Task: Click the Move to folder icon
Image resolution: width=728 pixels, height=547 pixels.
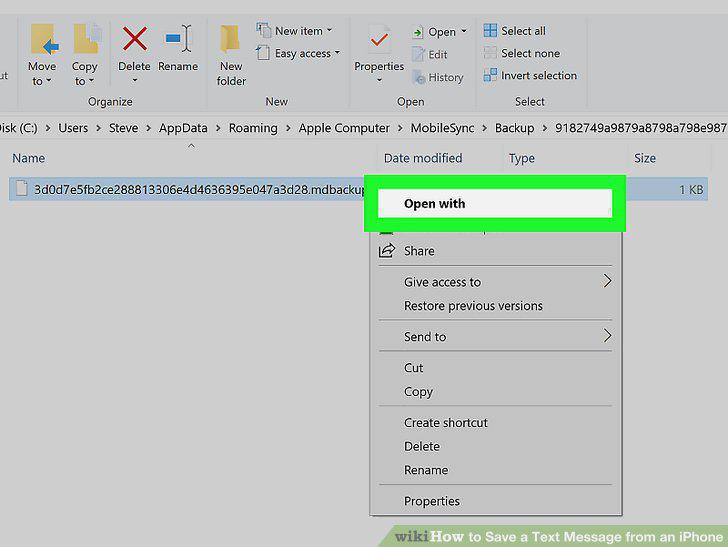Action: pos(44,39)
